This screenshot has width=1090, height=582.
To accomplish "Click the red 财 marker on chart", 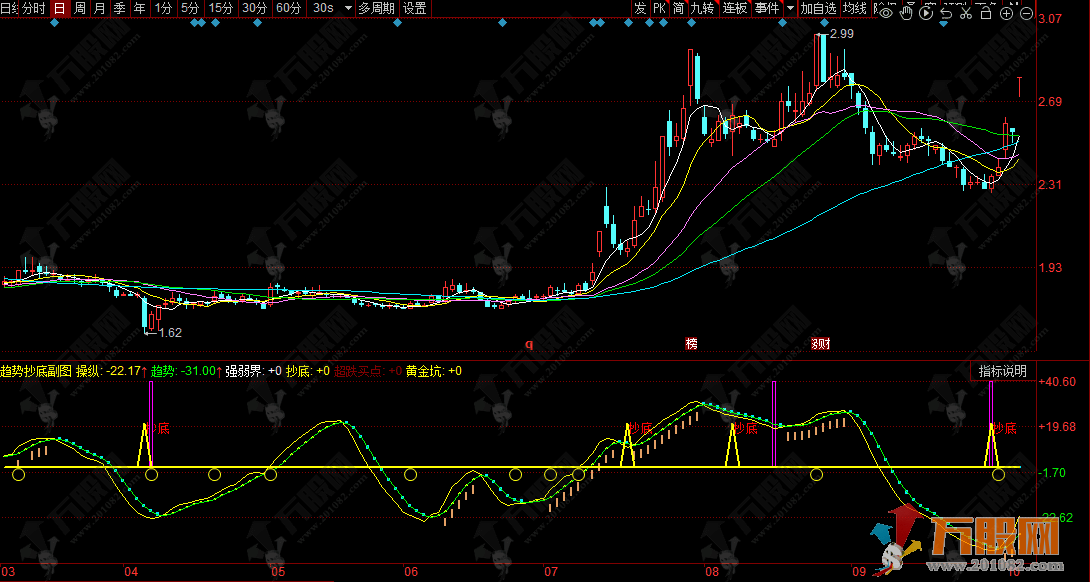I will pyautogui.click(x=820, y=344).
